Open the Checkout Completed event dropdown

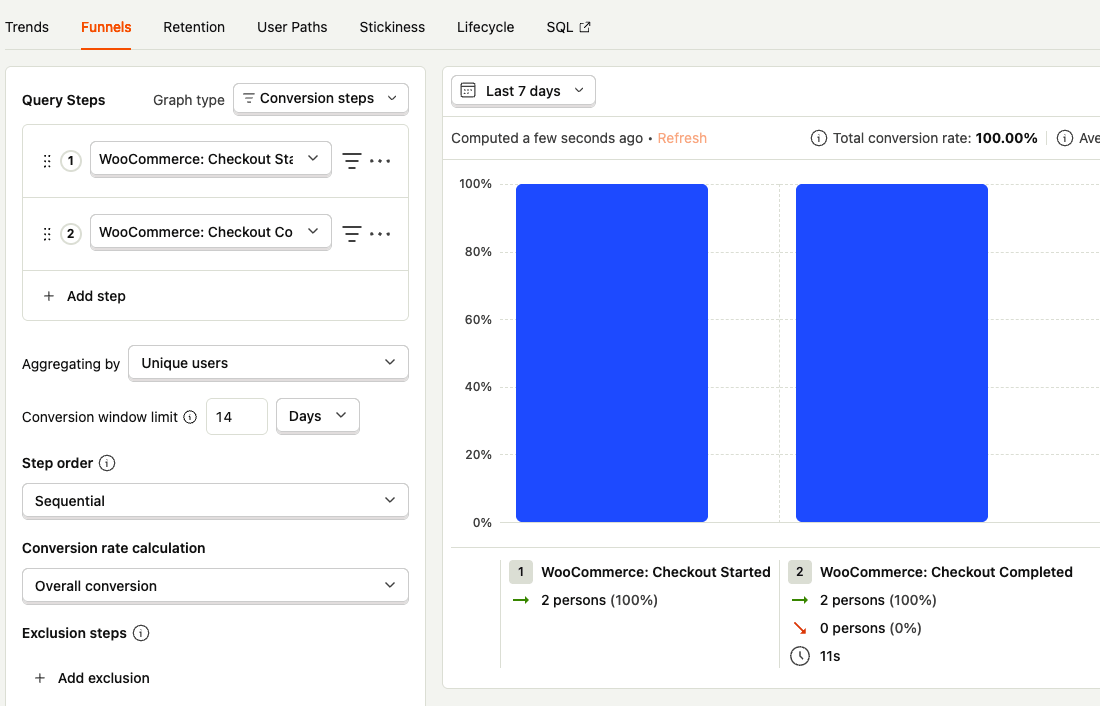pyautogui.click(x=210, y=232)
